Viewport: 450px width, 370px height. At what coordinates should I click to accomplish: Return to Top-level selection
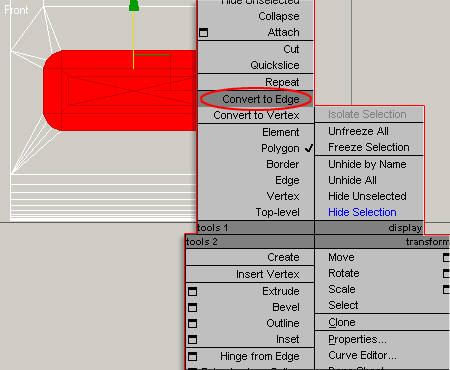tap(277, 212)
